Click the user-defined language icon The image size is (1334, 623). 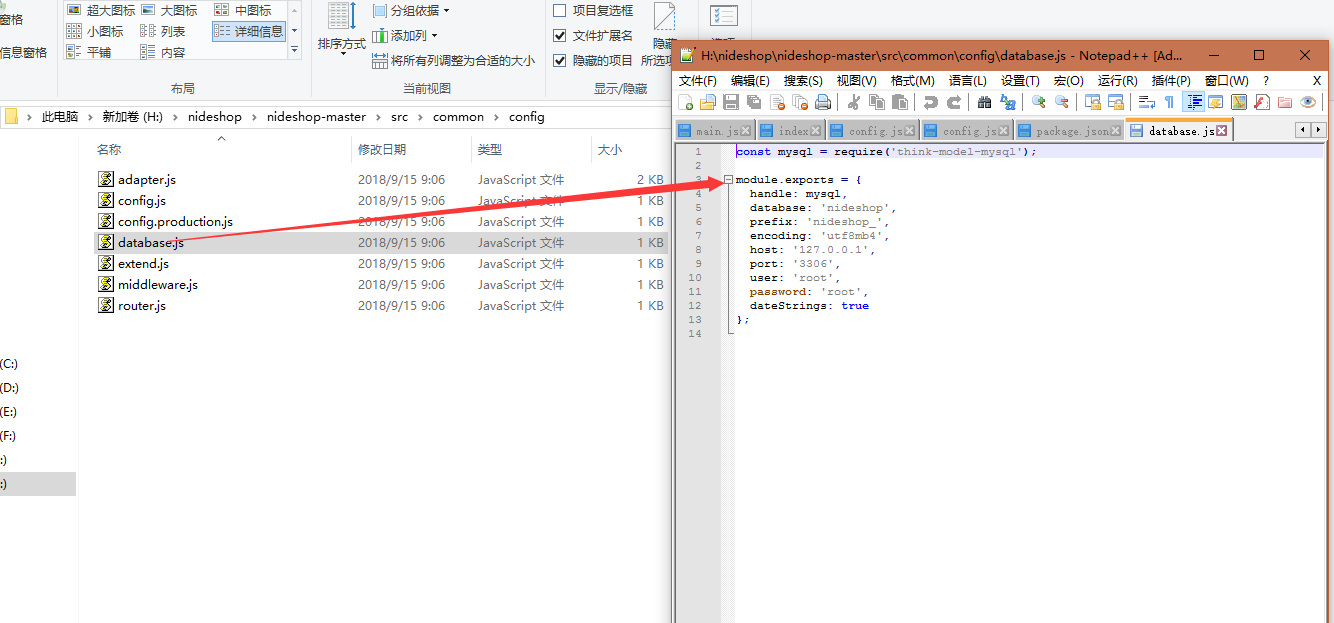point(1216,102)
